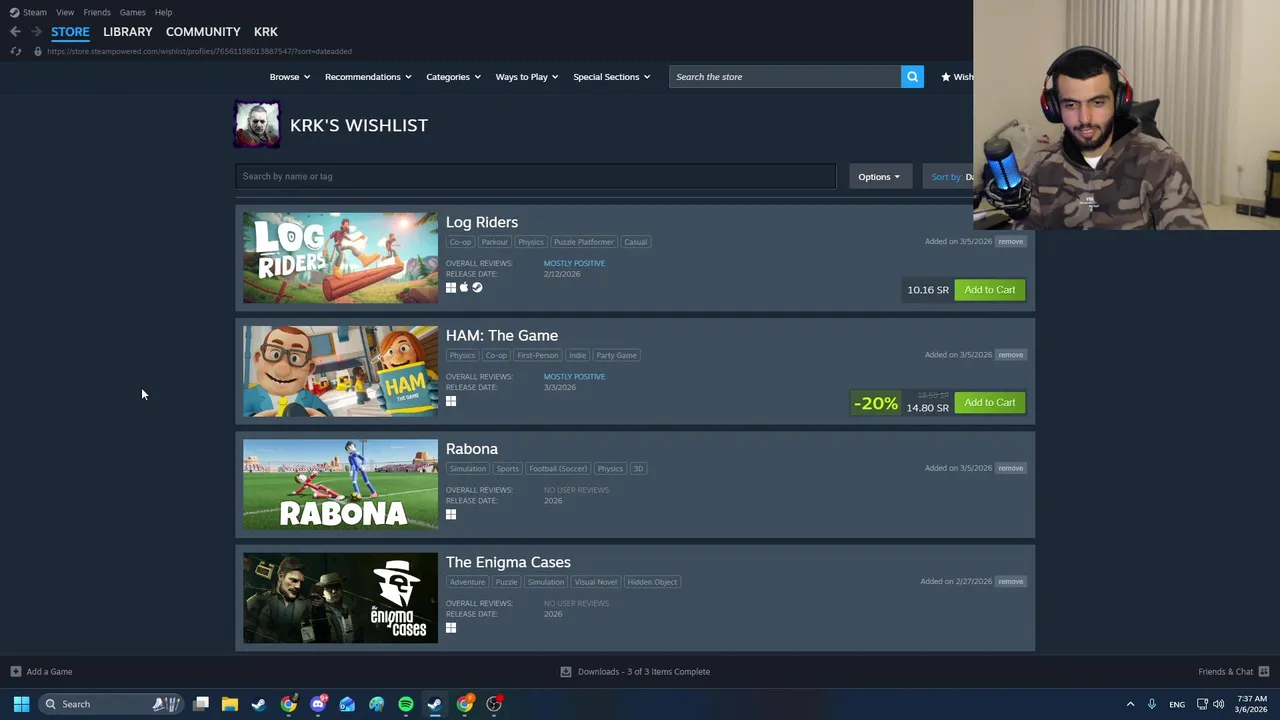
Task: Click the Rabona game thumbnail
Action: [340, 484]
